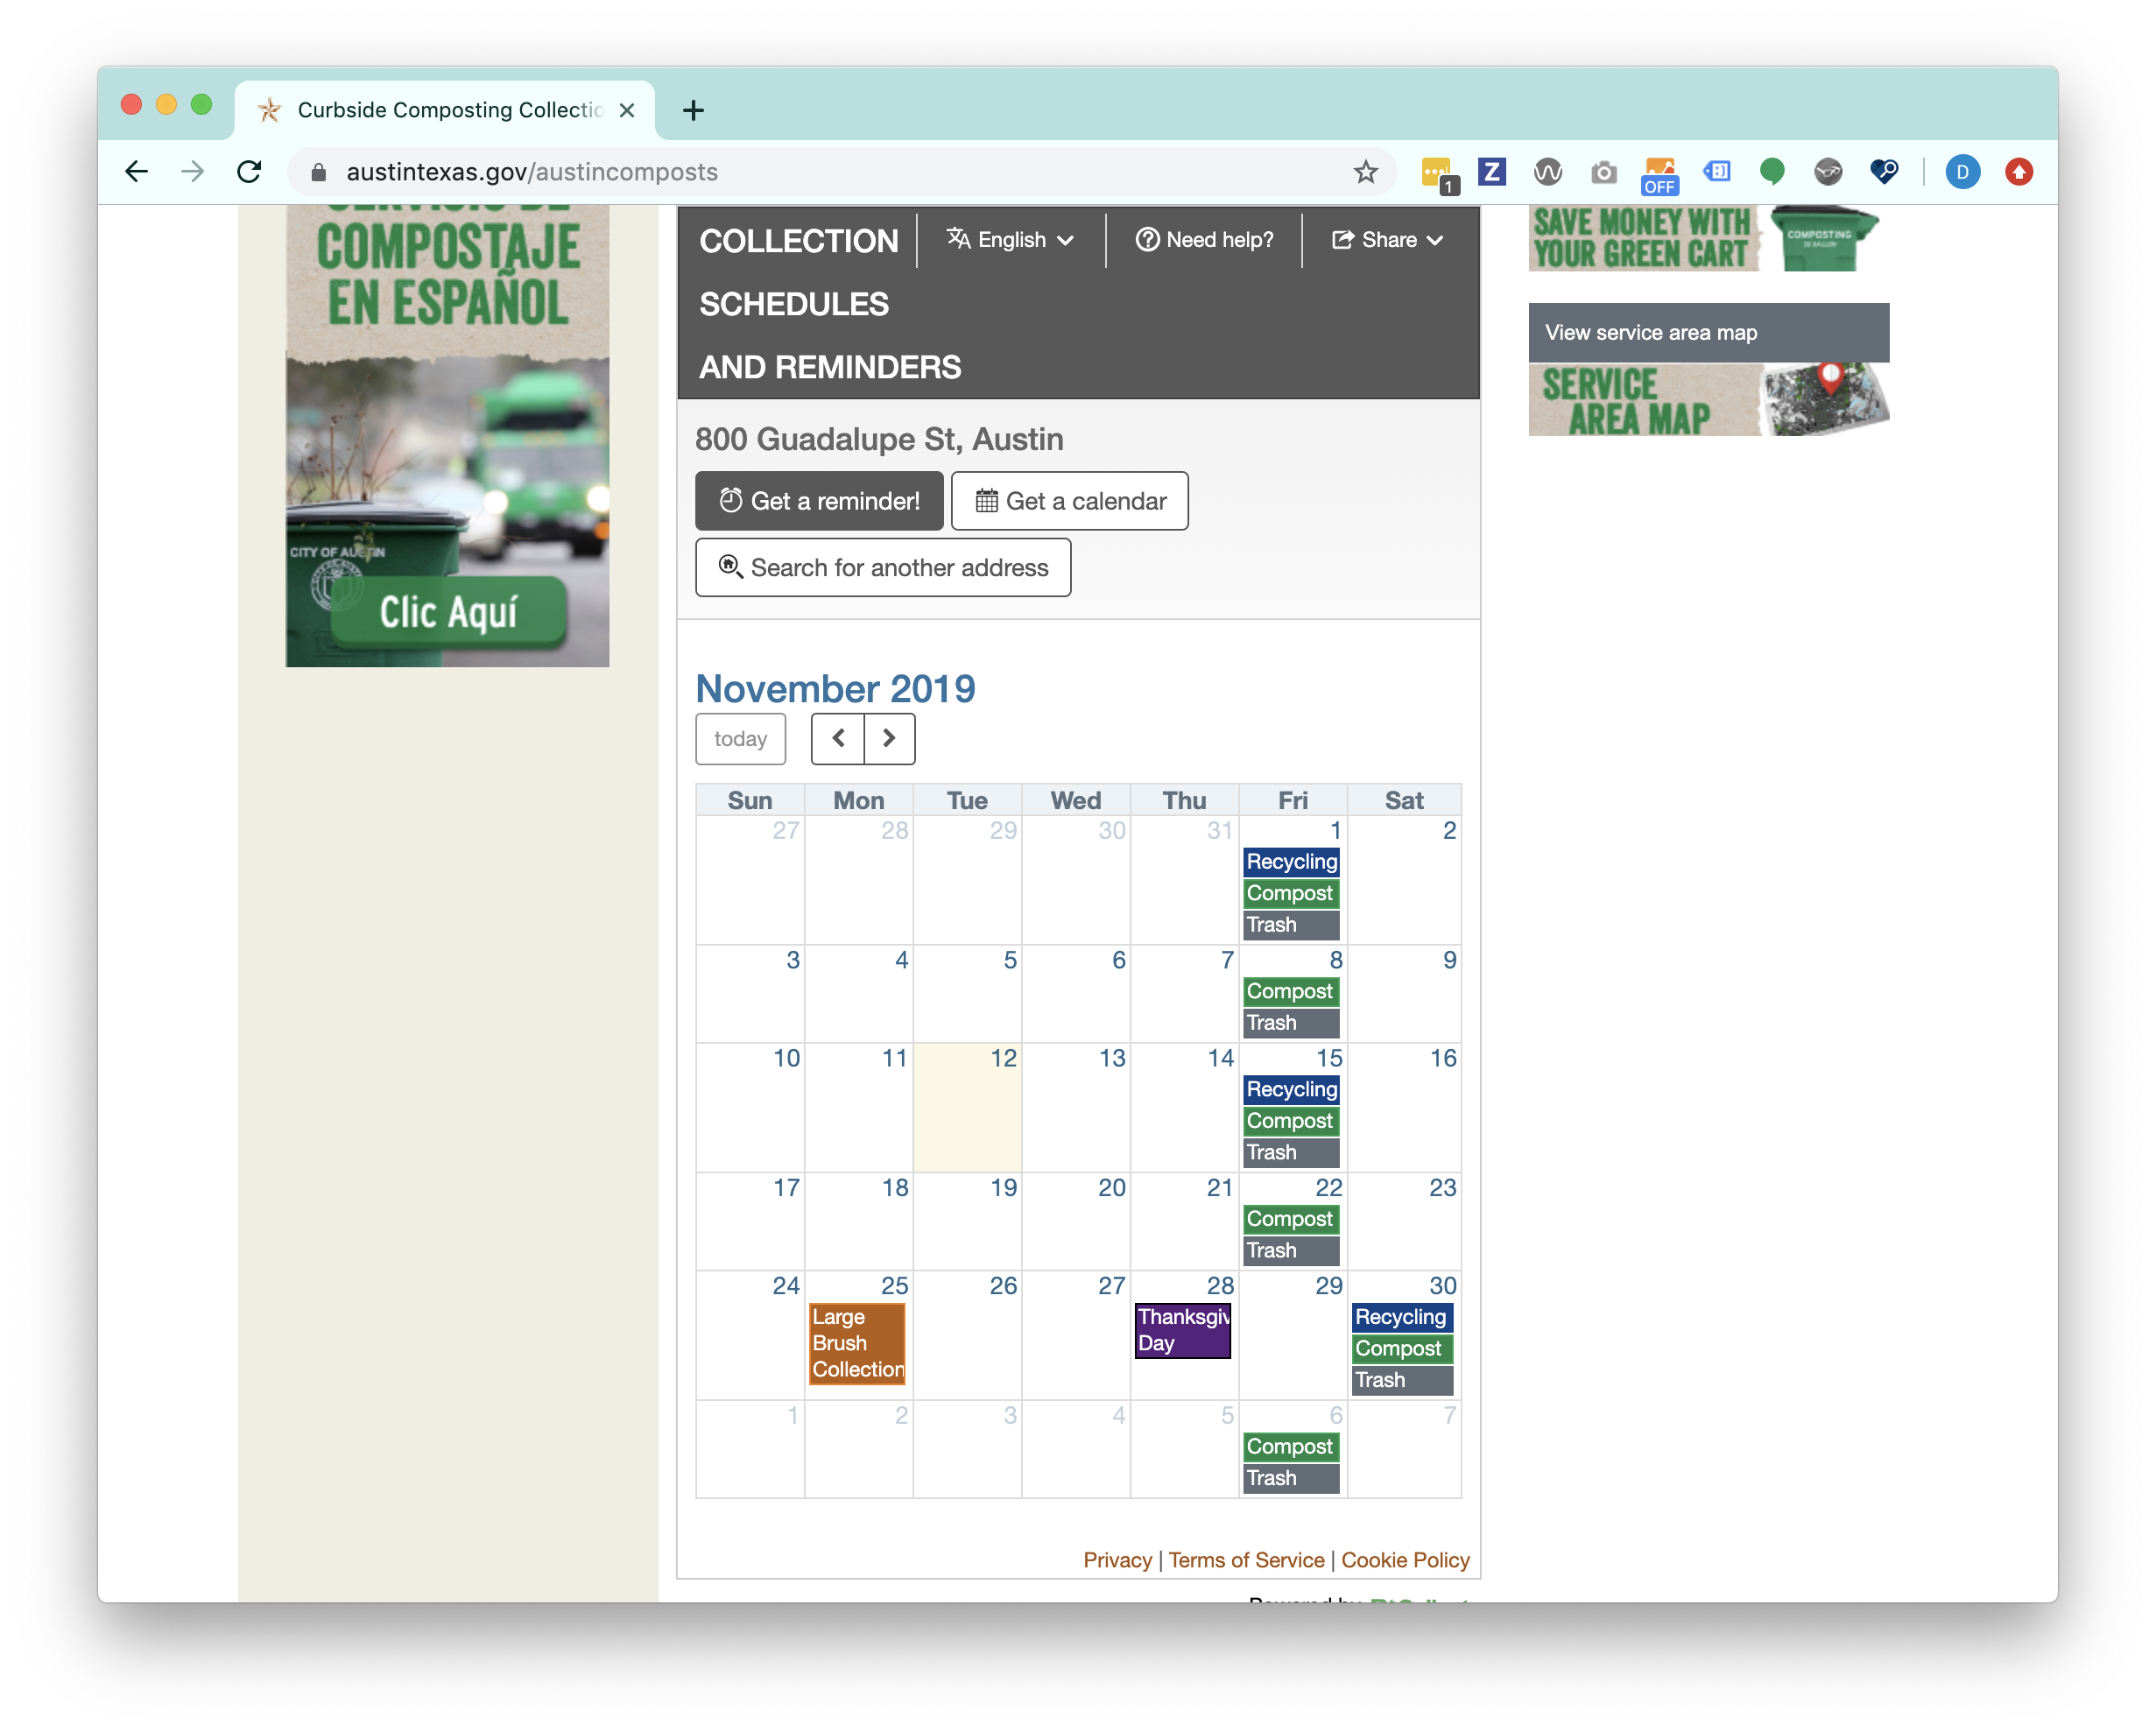The height and width of the screenshot is (1732, 2156).
Task: Click Compost event on November 22
Action: click(x=1291, y=1219)
